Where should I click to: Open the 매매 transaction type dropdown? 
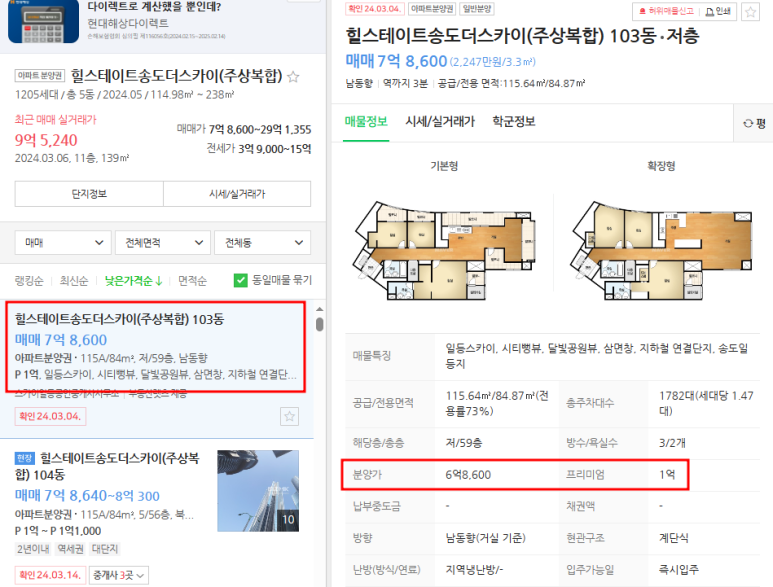(63, 242)
